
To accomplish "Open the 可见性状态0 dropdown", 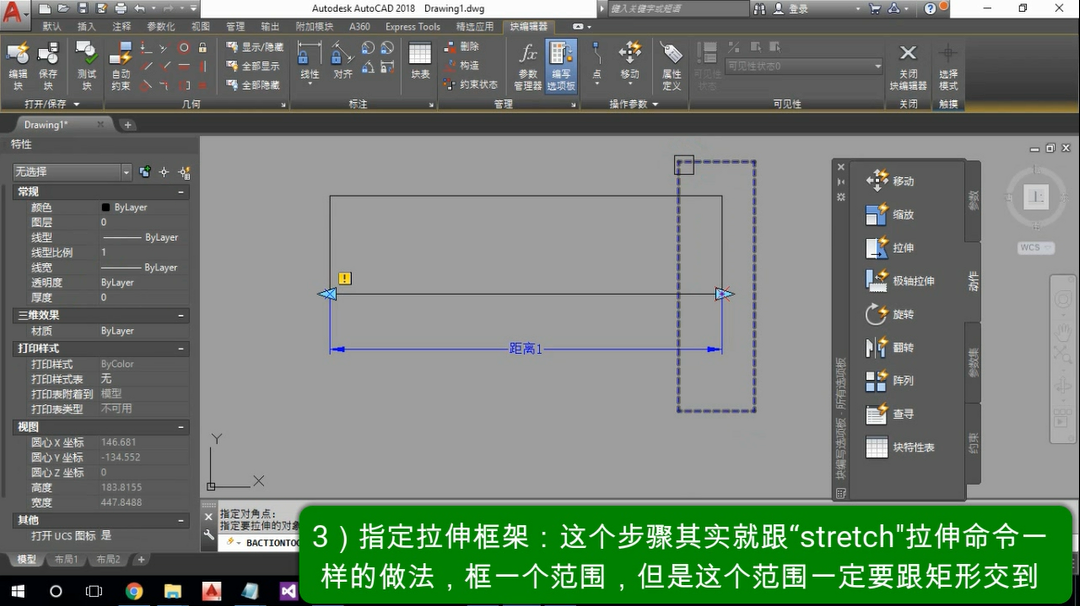I will click(804, 66).
